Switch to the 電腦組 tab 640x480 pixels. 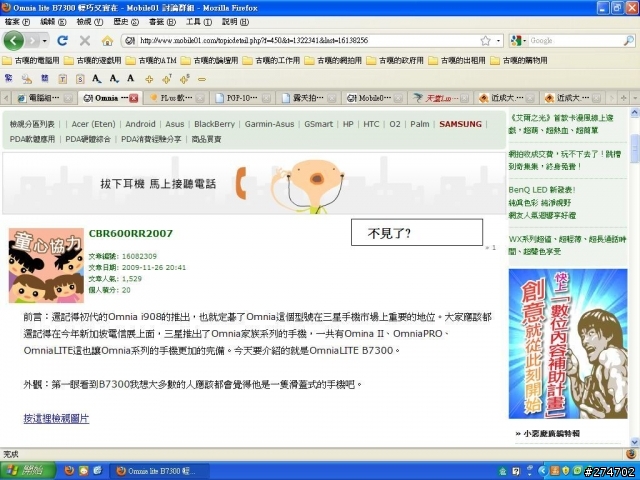coord(44,98)
